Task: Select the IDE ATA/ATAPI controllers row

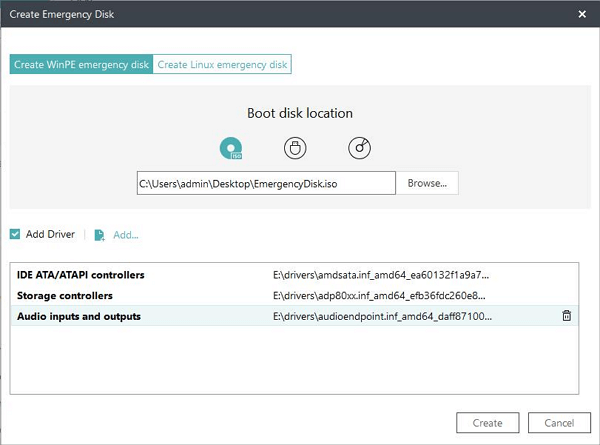Action: click(294, 275)
